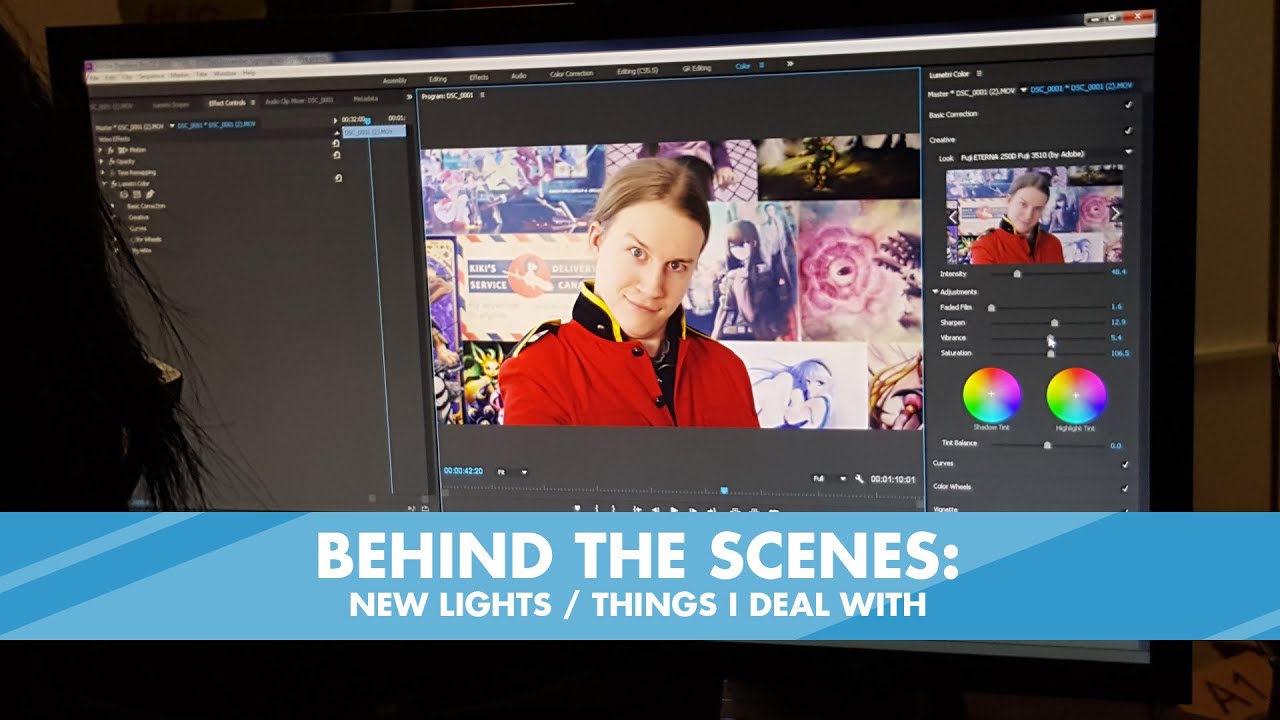Reset the Lumetri Color effect

pyautogui.click(x=338, y=178)
